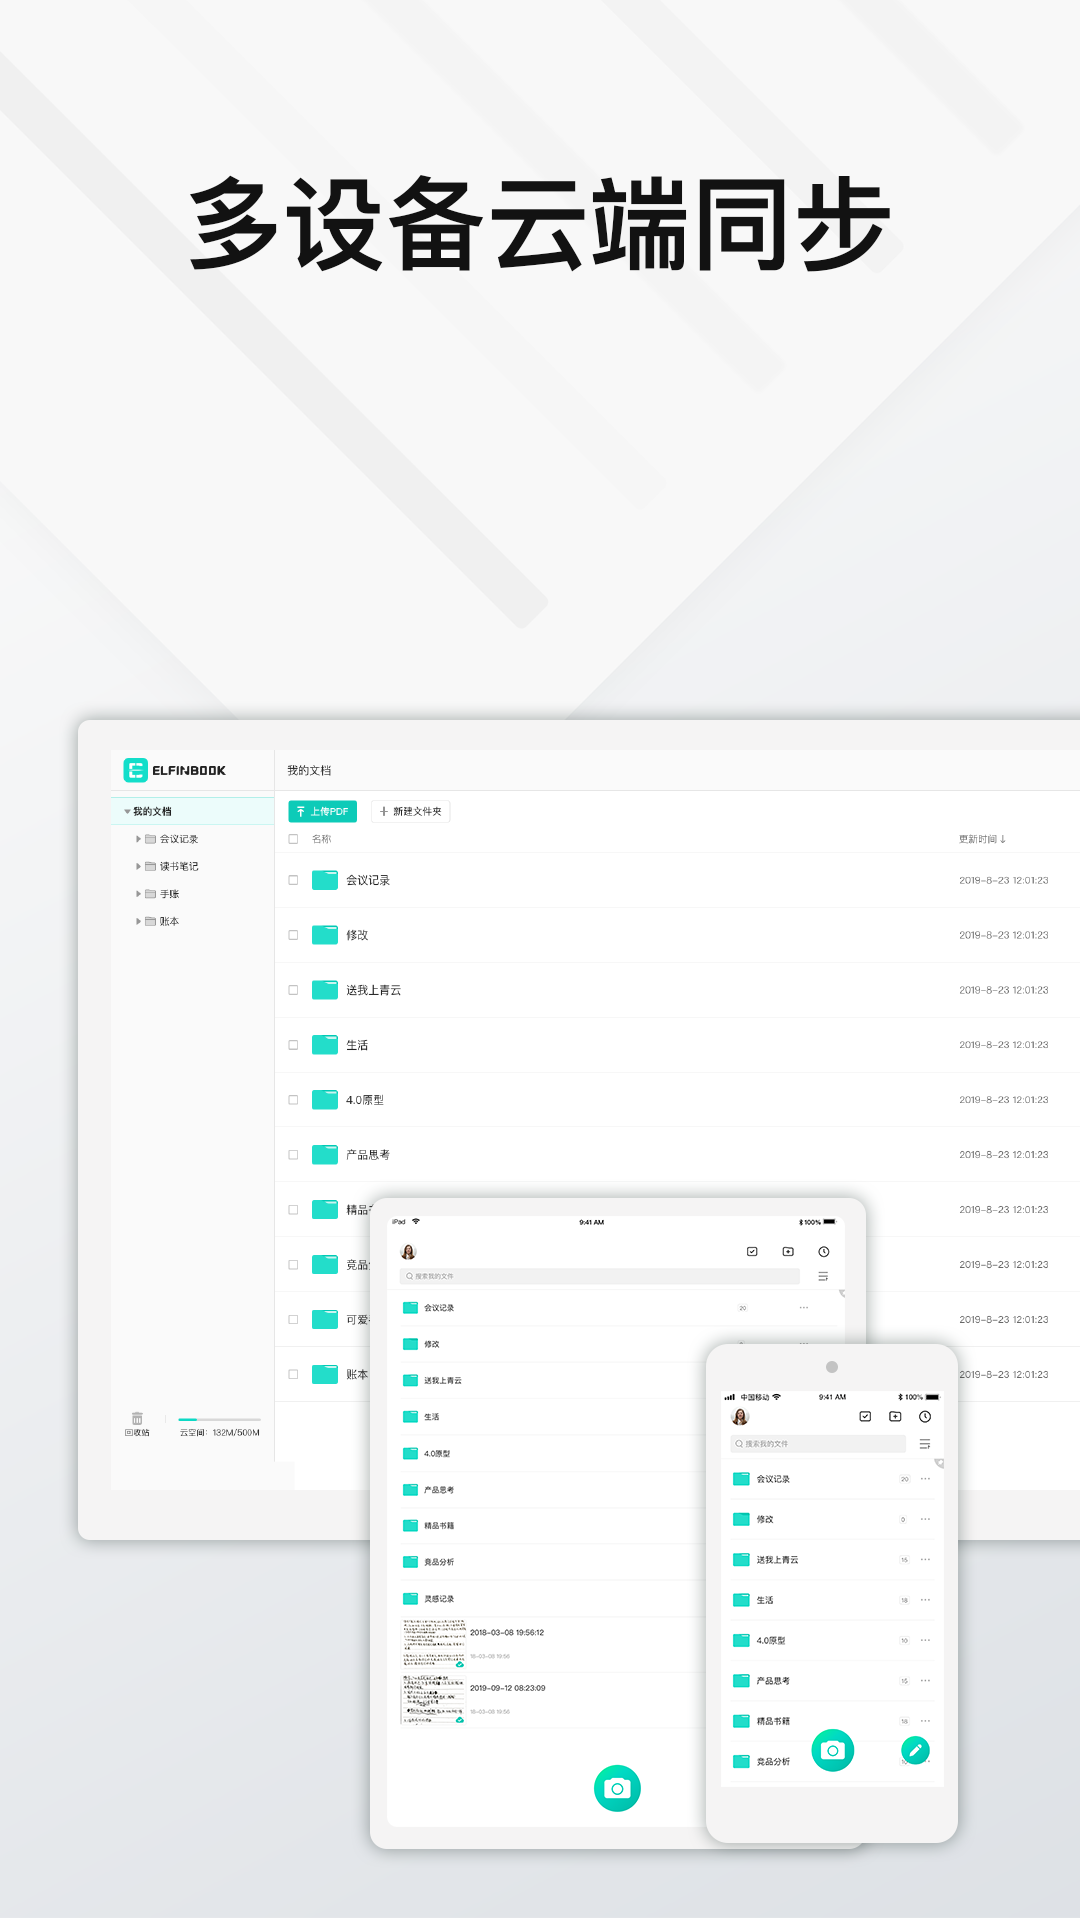Viewport: 1080px width, 1920px height.
Task: Click the cloud storage usage bar
Action: tap(219, 1419)
